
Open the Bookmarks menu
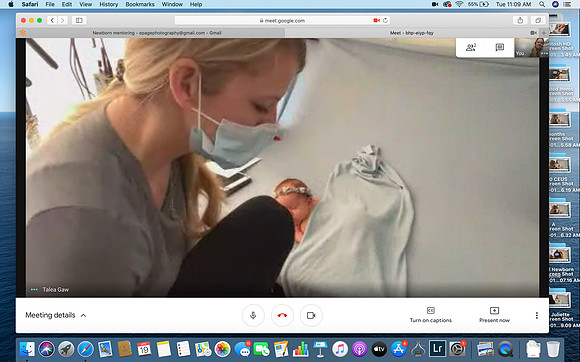point(140,4)
